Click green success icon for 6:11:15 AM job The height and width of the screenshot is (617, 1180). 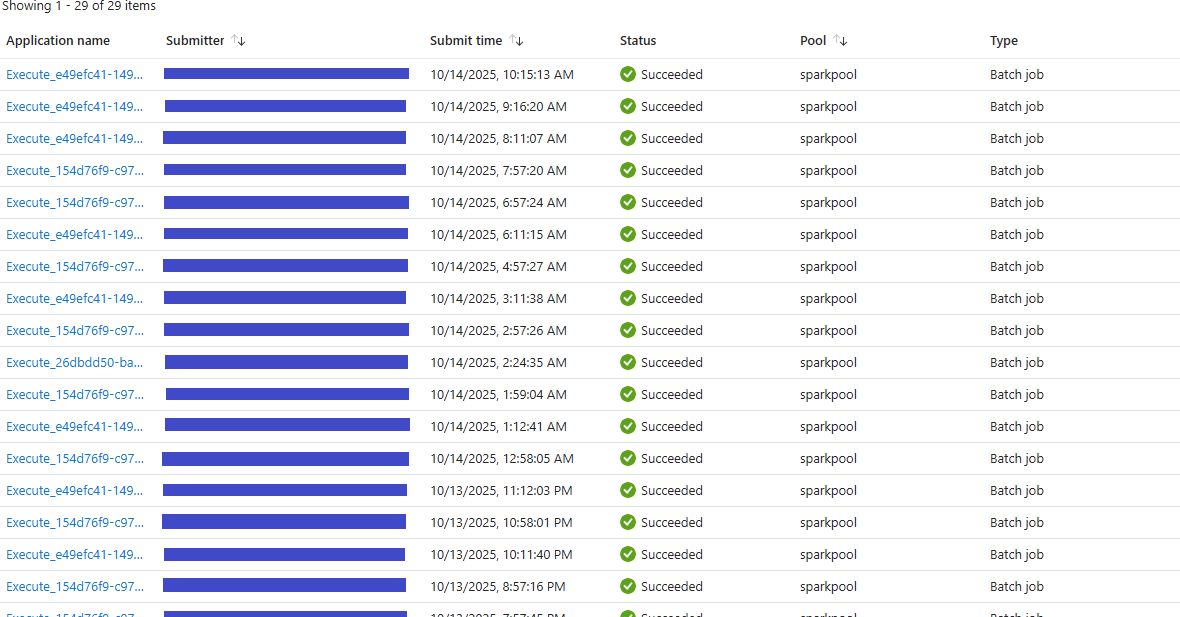coord(628,234)
